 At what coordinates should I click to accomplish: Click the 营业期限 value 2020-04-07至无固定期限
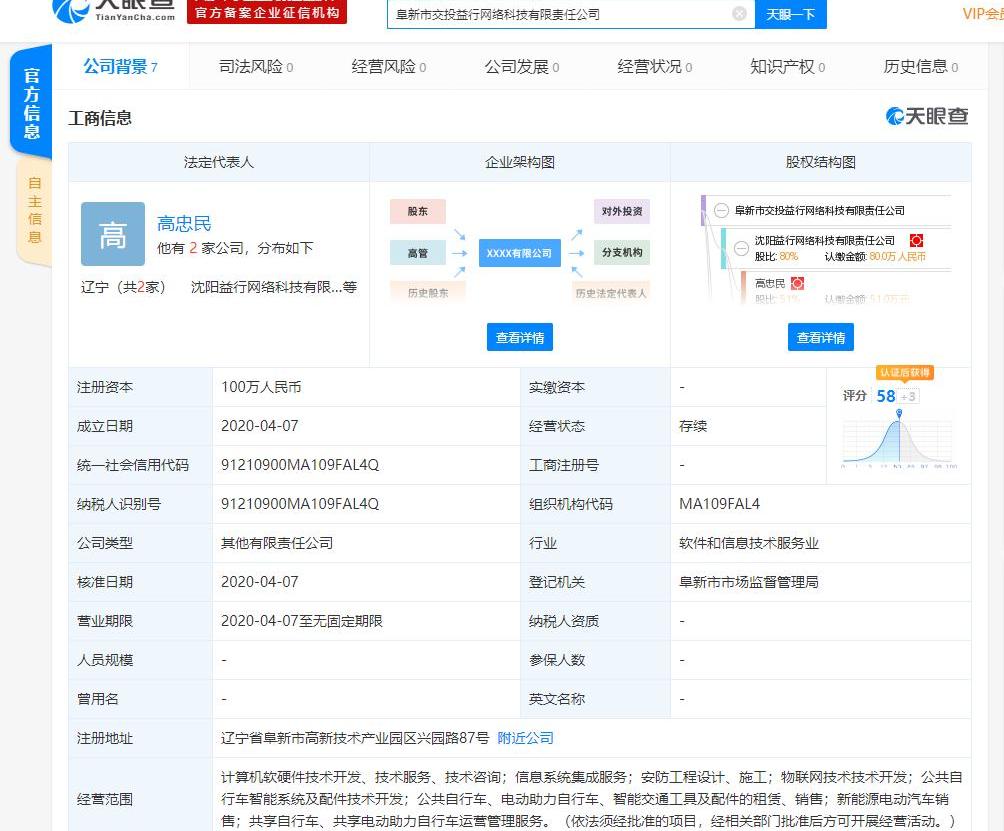tap(302, 621)
